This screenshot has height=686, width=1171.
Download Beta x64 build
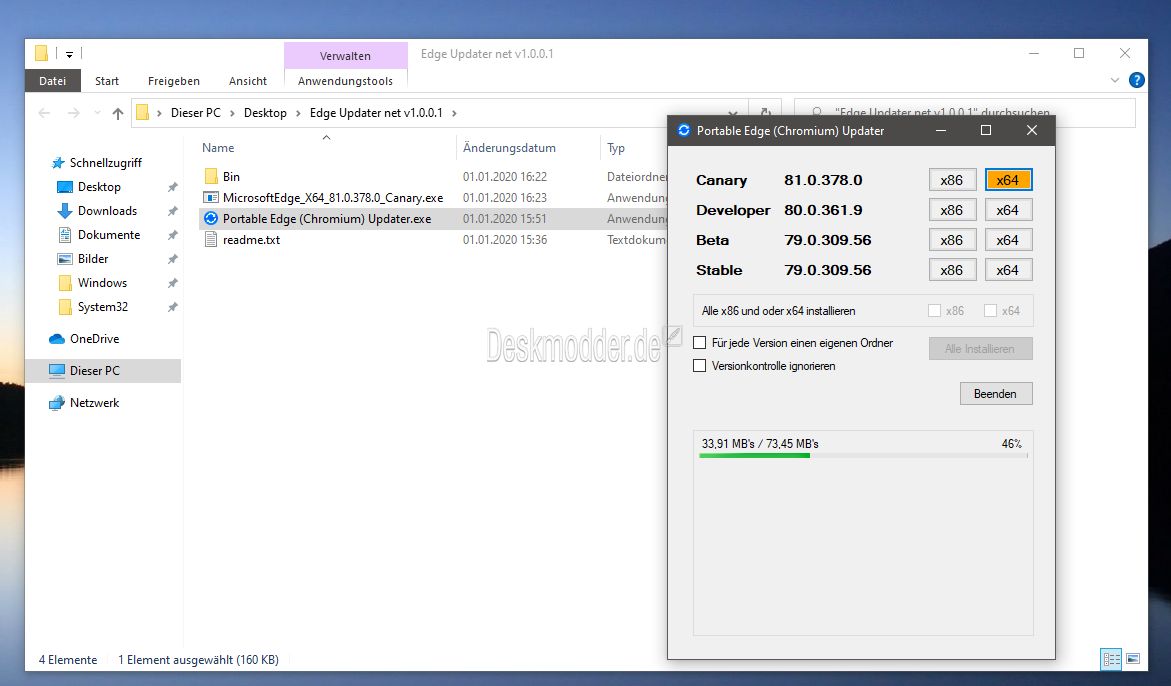click(1008, 240)
